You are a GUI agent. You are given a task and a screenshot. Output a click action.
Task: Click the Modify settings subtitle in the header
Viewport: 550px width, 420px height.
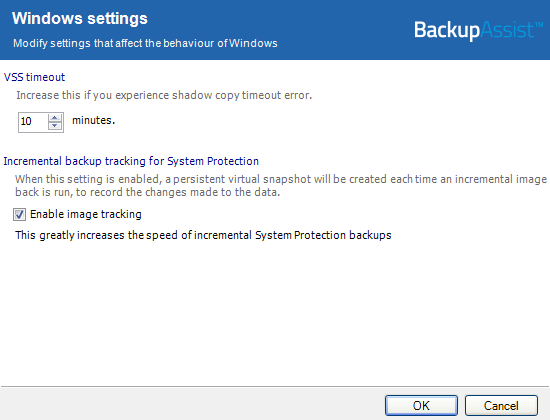145,43
